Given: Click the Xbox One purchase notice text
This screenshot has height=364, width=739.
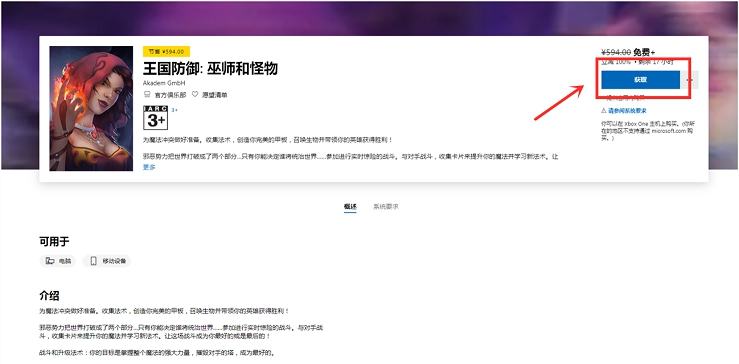Looking at the screenshot, I should (x=648, y=131).
